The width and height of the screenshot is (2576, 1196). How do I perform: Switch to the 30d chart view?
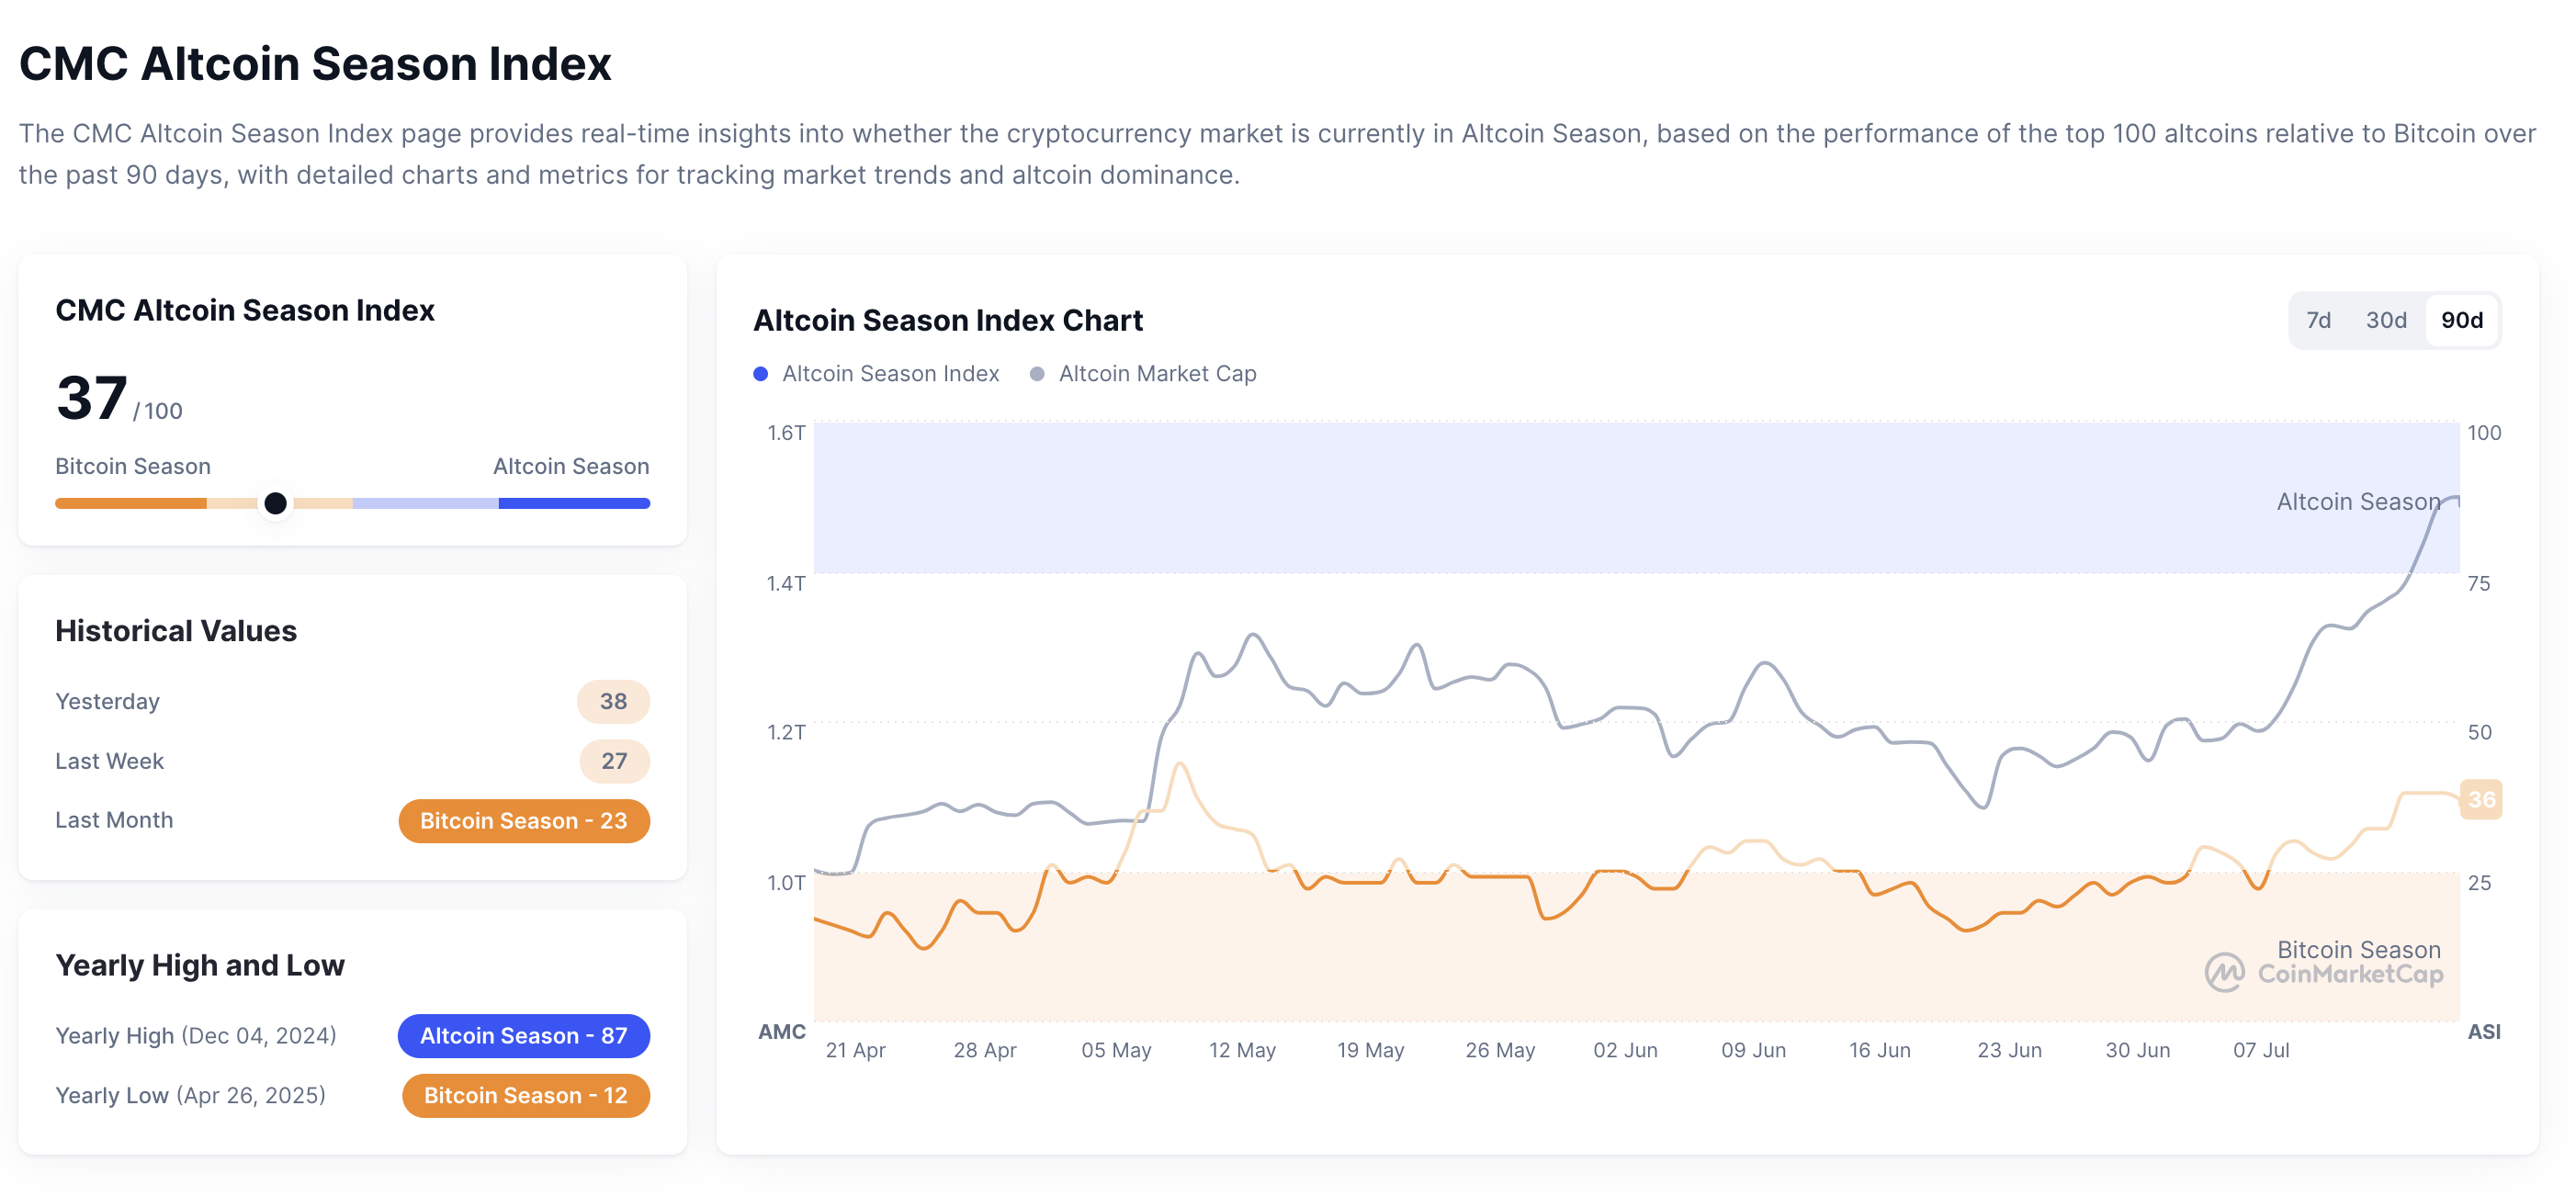[x=2389, y=320]
